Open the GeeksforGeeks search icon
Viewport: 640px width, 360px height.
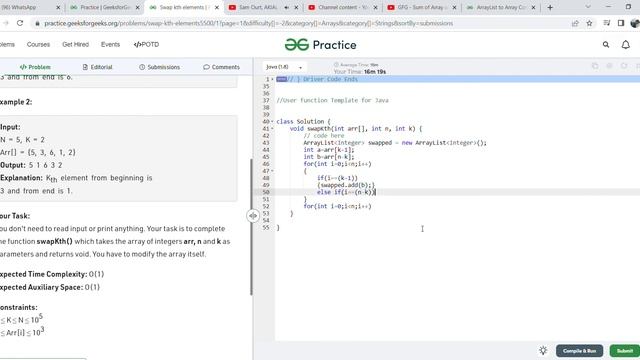606,45
